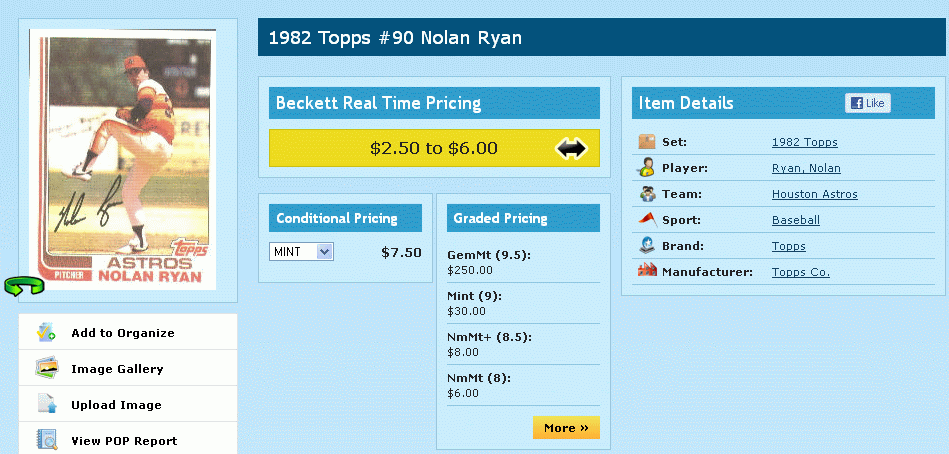Click the Team icon in Item Details
Screen dimensions: 949x454
[x=647, y=194]
